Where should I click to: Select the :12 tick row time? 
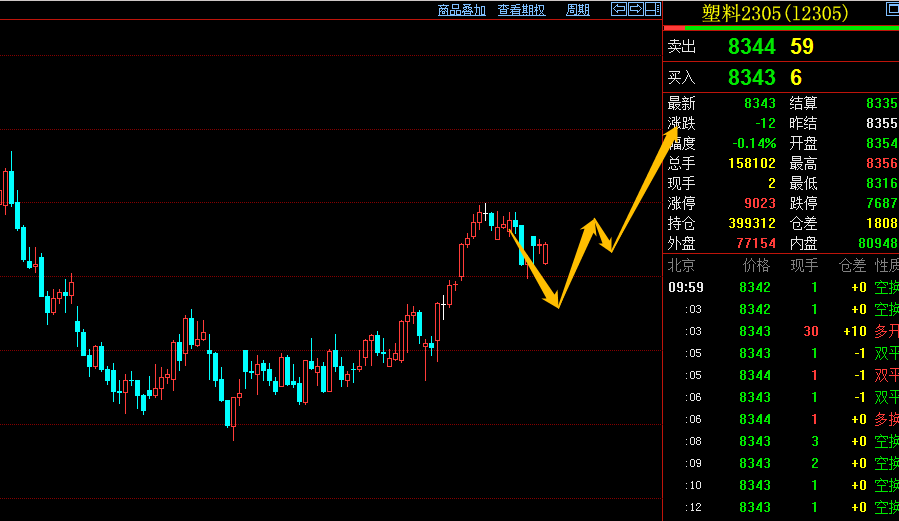tap(693, 507)
